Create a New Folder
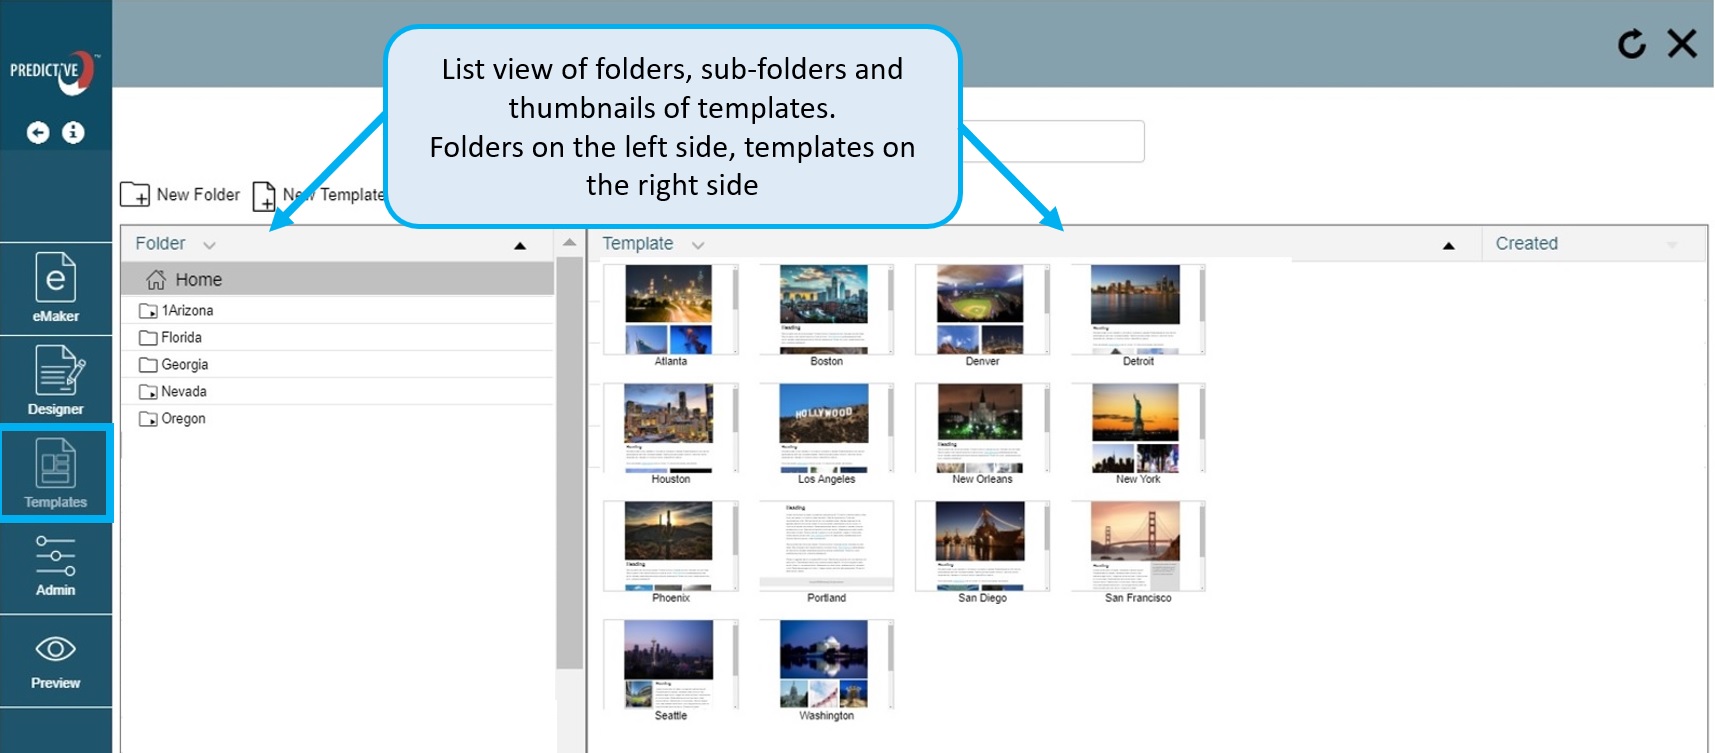Image resolution: width=1715 pixels, height=753 pixels. (181, 195)
